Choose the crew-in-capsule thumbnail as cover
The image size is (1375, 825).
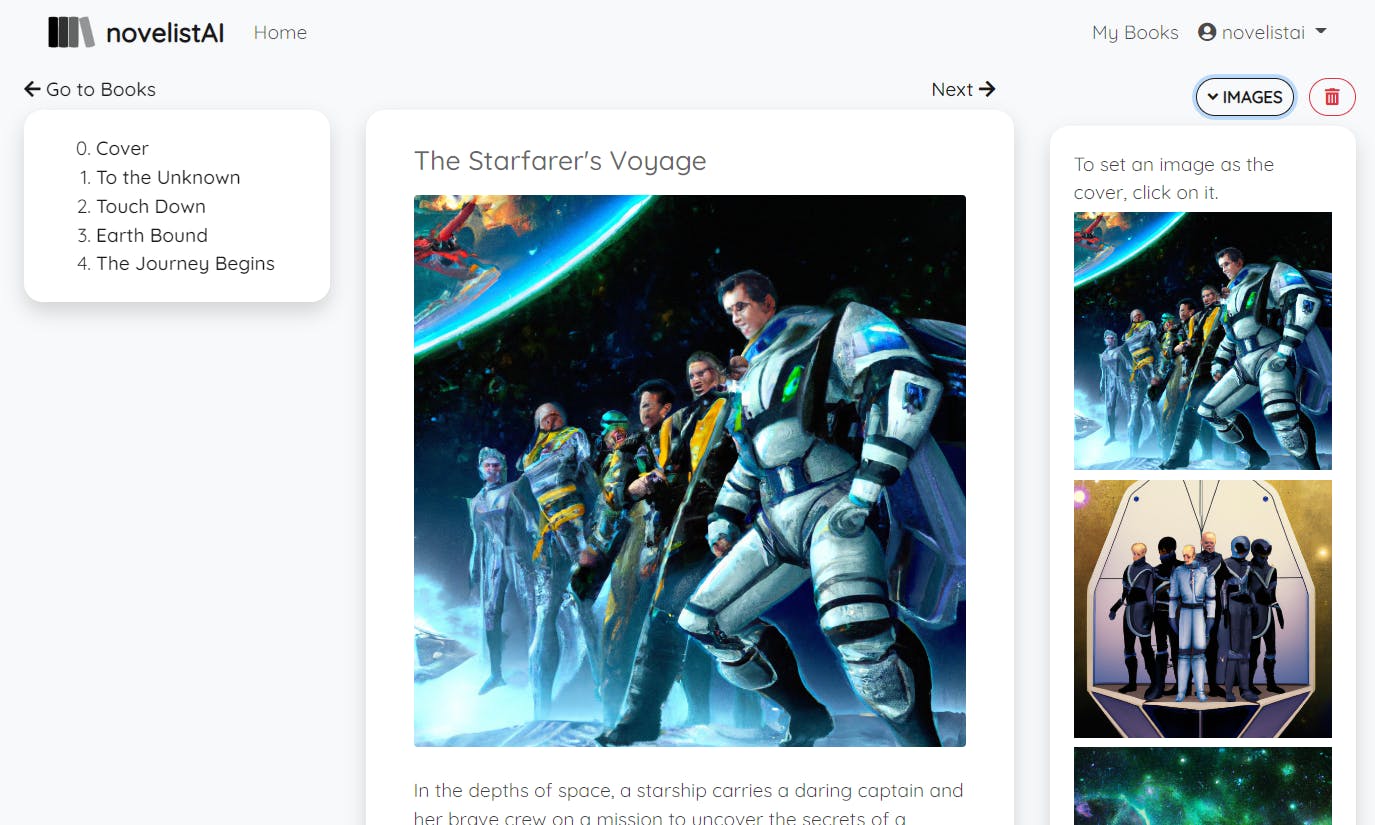tap(1203, 609)
